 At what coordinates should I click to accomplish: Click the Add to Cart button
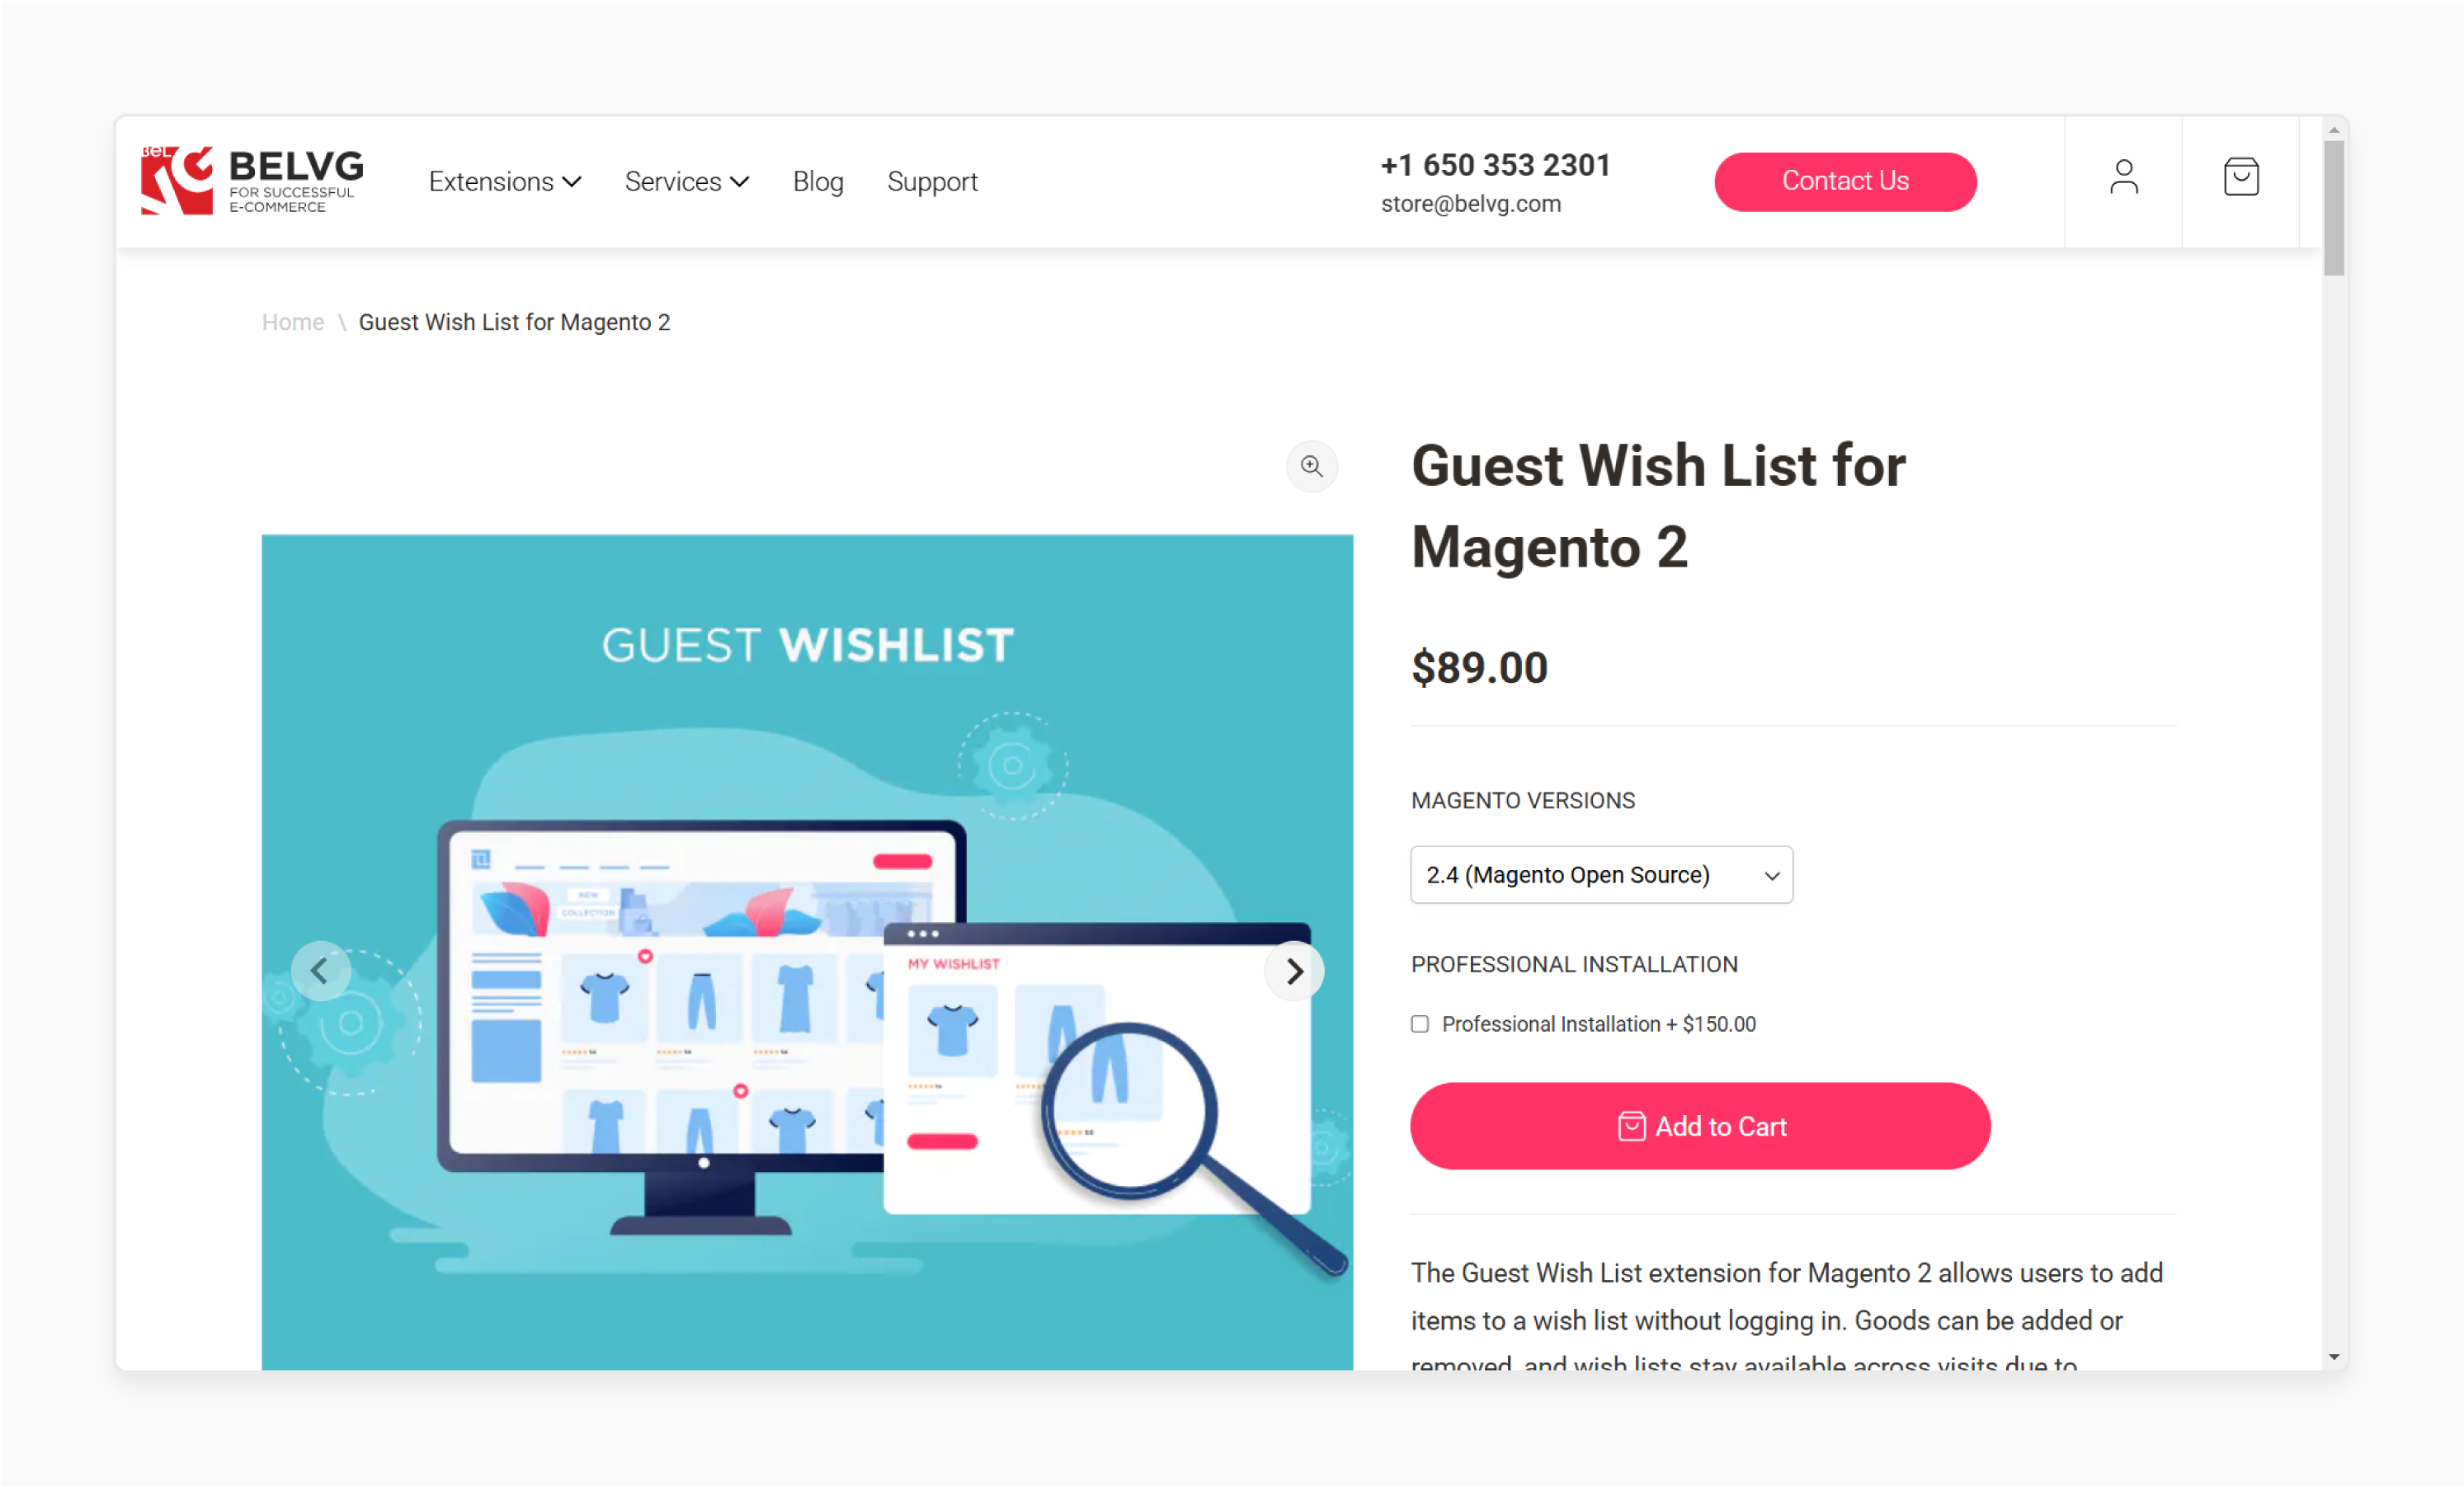pyautogui.click(x=1702, y=1127)
